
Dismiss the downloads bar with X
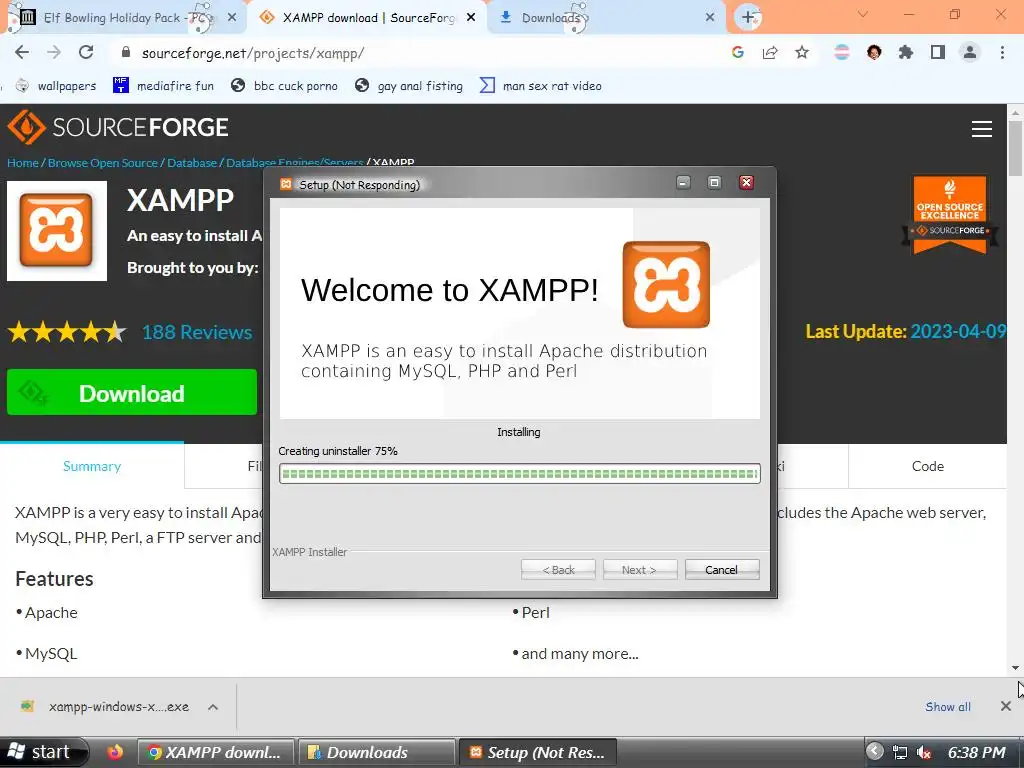1006,706
